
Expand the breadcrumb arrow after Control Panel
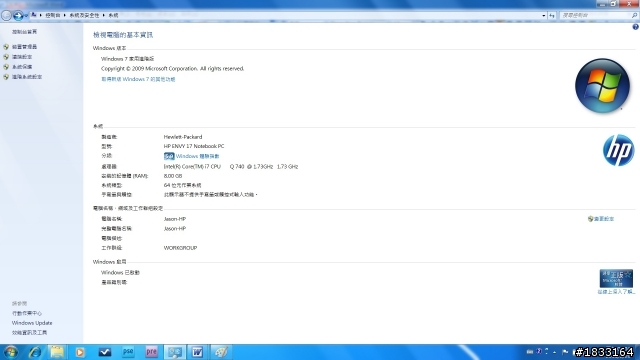coord(64,15)
